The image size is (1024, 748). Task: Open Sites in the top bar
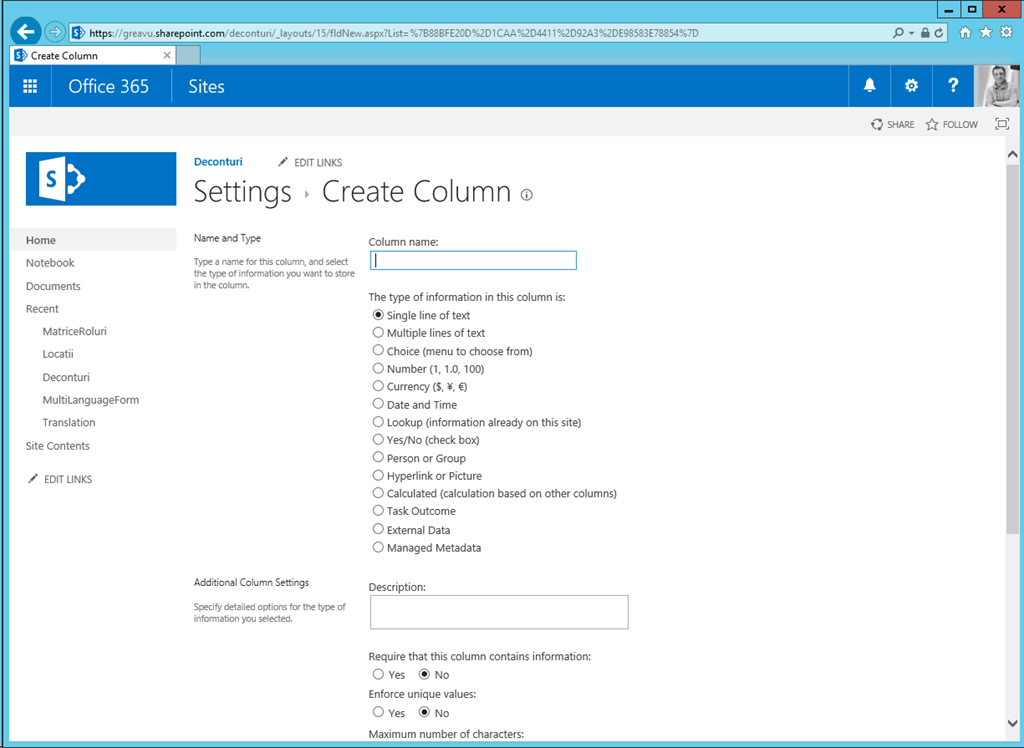coord(206,86)
